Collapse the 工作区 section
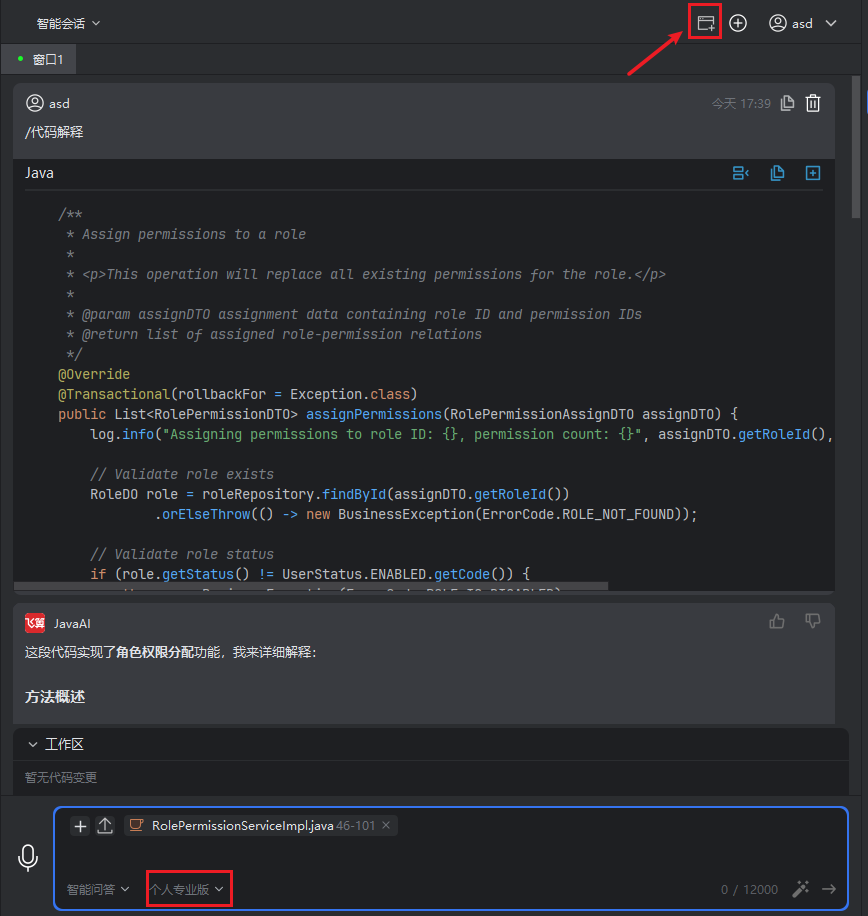 [33, 744]
